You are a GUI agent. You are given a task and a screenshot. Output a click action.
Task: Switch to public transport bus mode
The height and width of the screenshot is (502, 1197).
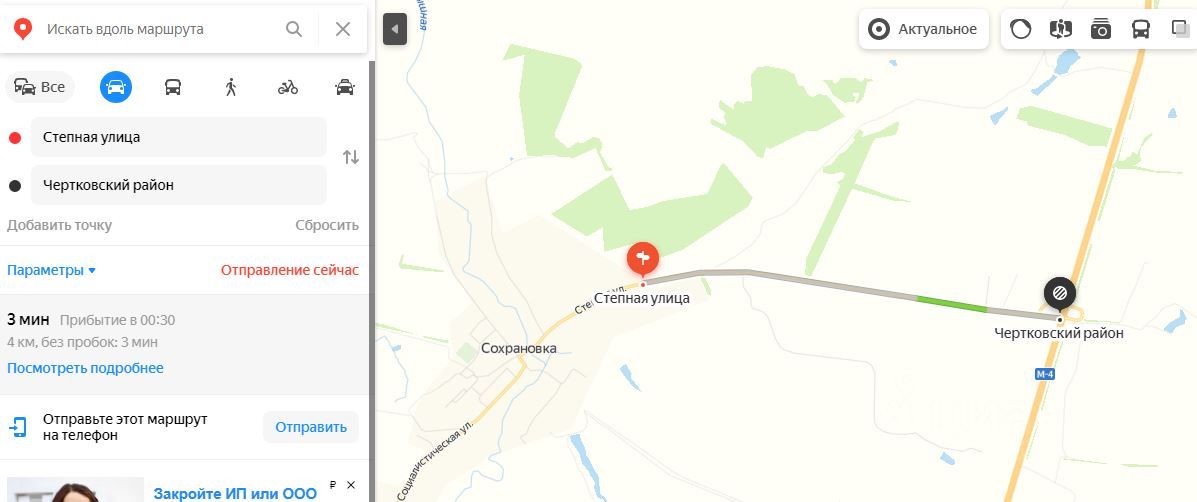tap(173, 87)
